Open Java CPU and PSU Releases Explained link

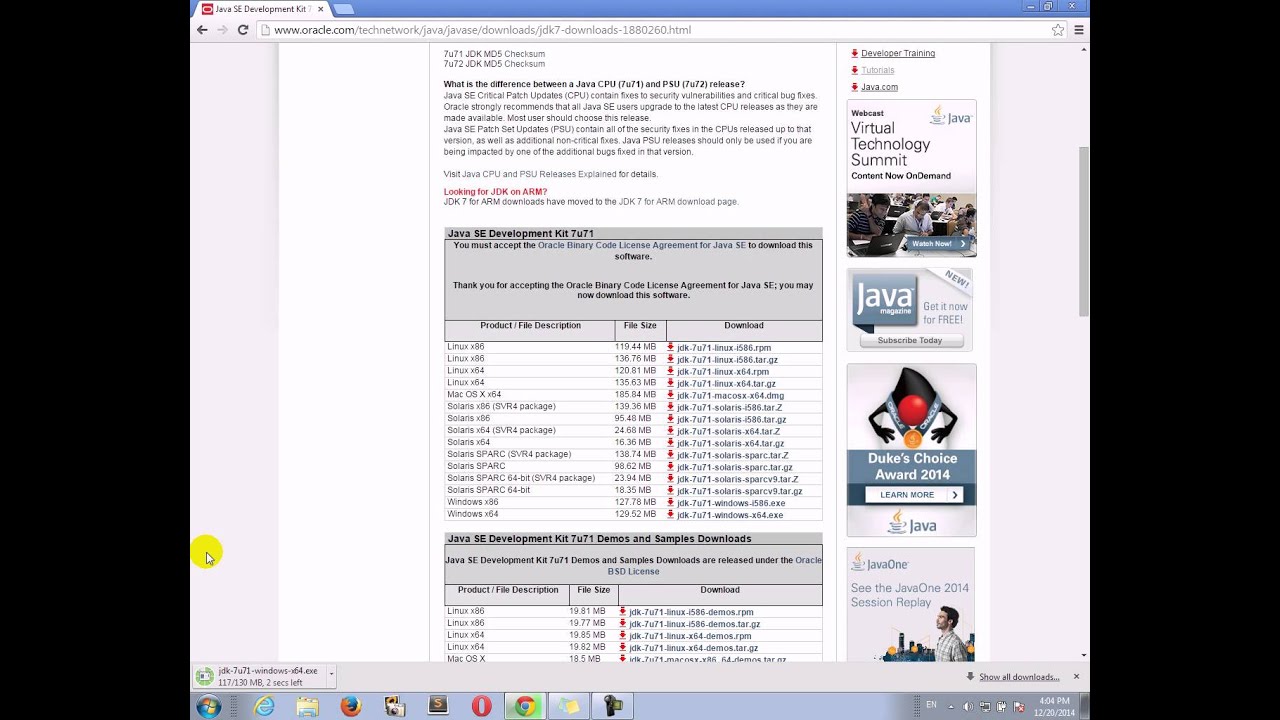[x=539, y=174]
